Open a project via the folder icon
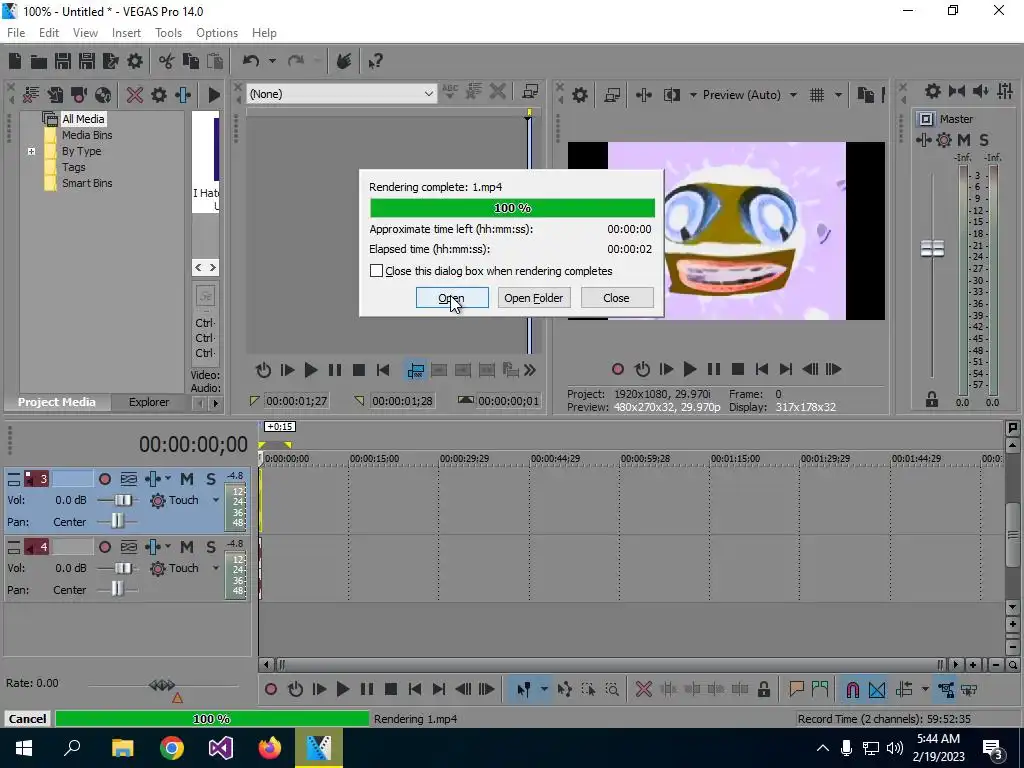1024x768 pixels. 39,61
